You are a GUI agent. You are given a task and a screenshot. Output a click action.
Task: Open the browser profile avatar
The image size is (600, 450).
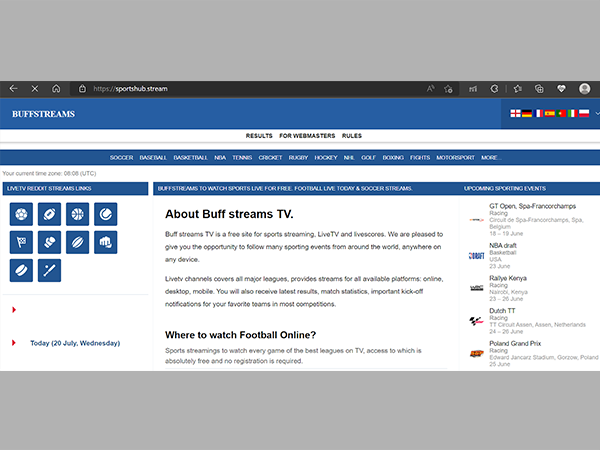coord(584,89)
